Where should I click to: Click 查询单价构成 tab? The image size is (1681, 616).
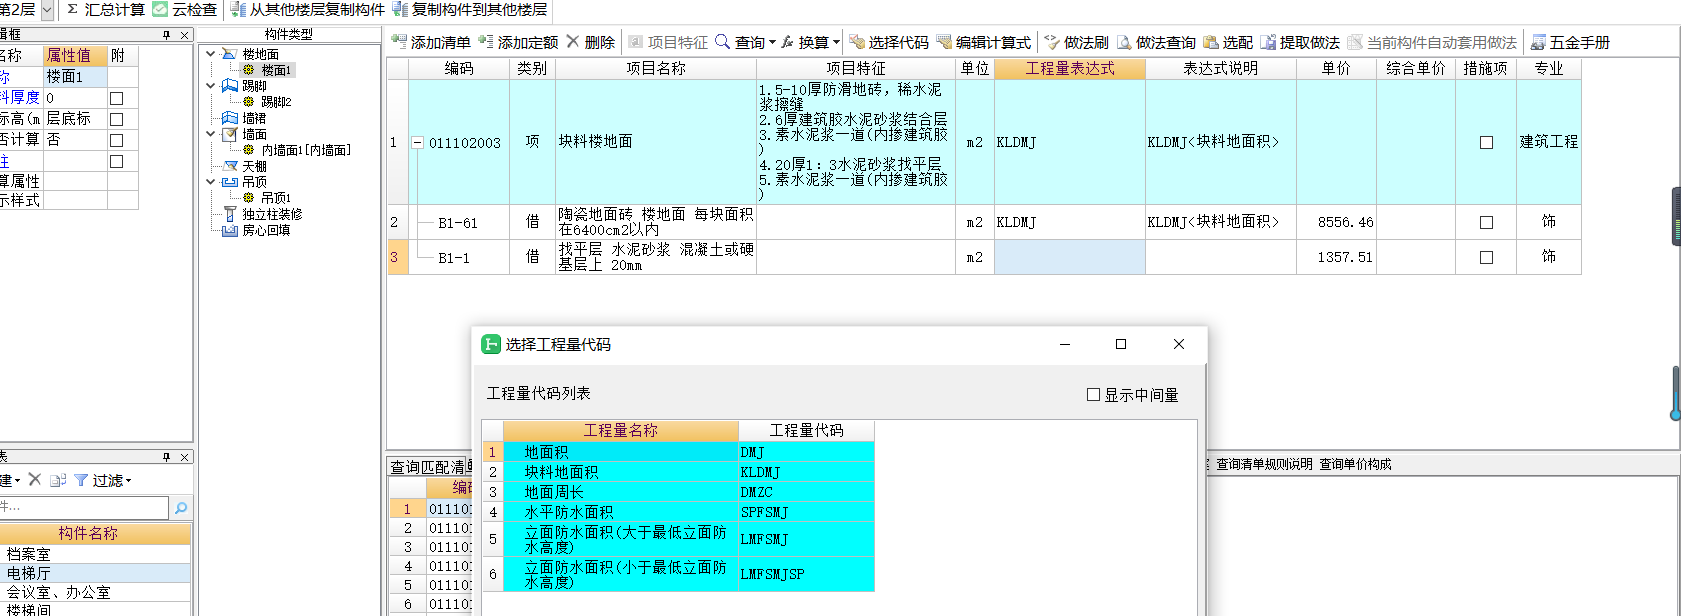coord(1355,464)
